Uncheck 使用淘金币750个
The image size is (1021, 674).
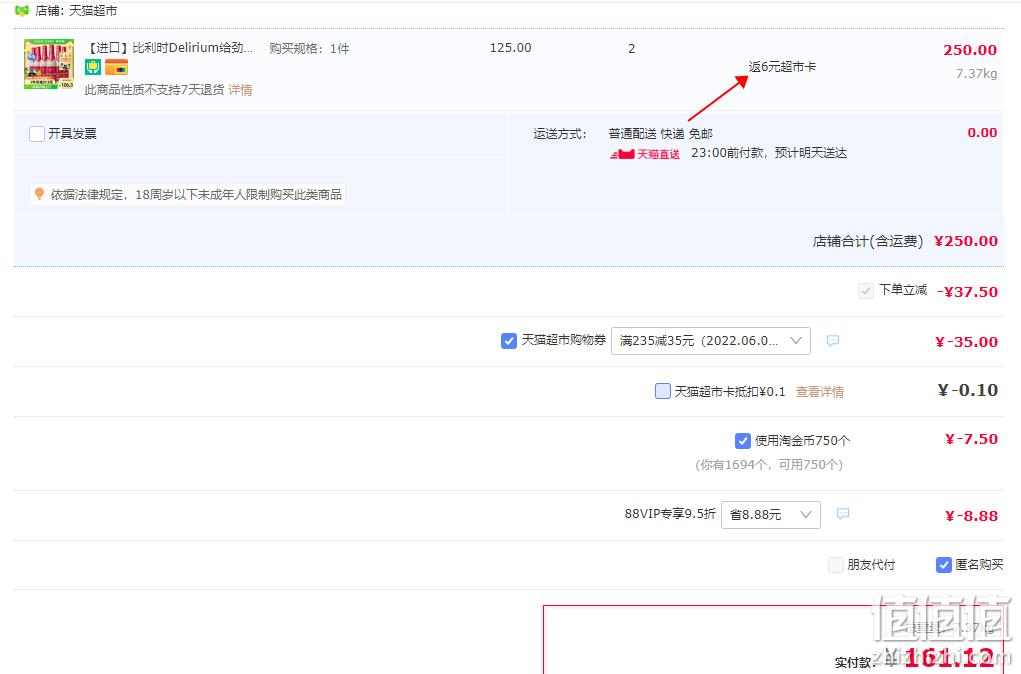[x=742, y=441]
